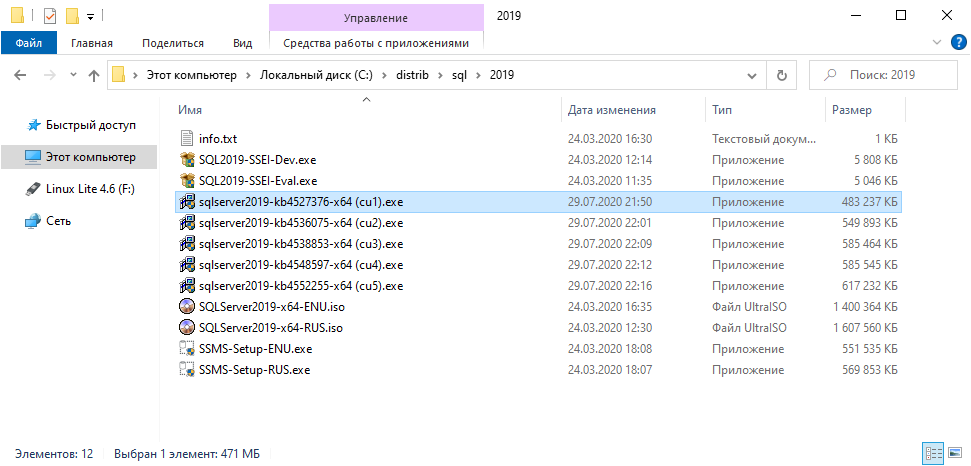971x466 pixels.
Task: Open the Вид ribbon tab
Action: [x=242, y=43]
